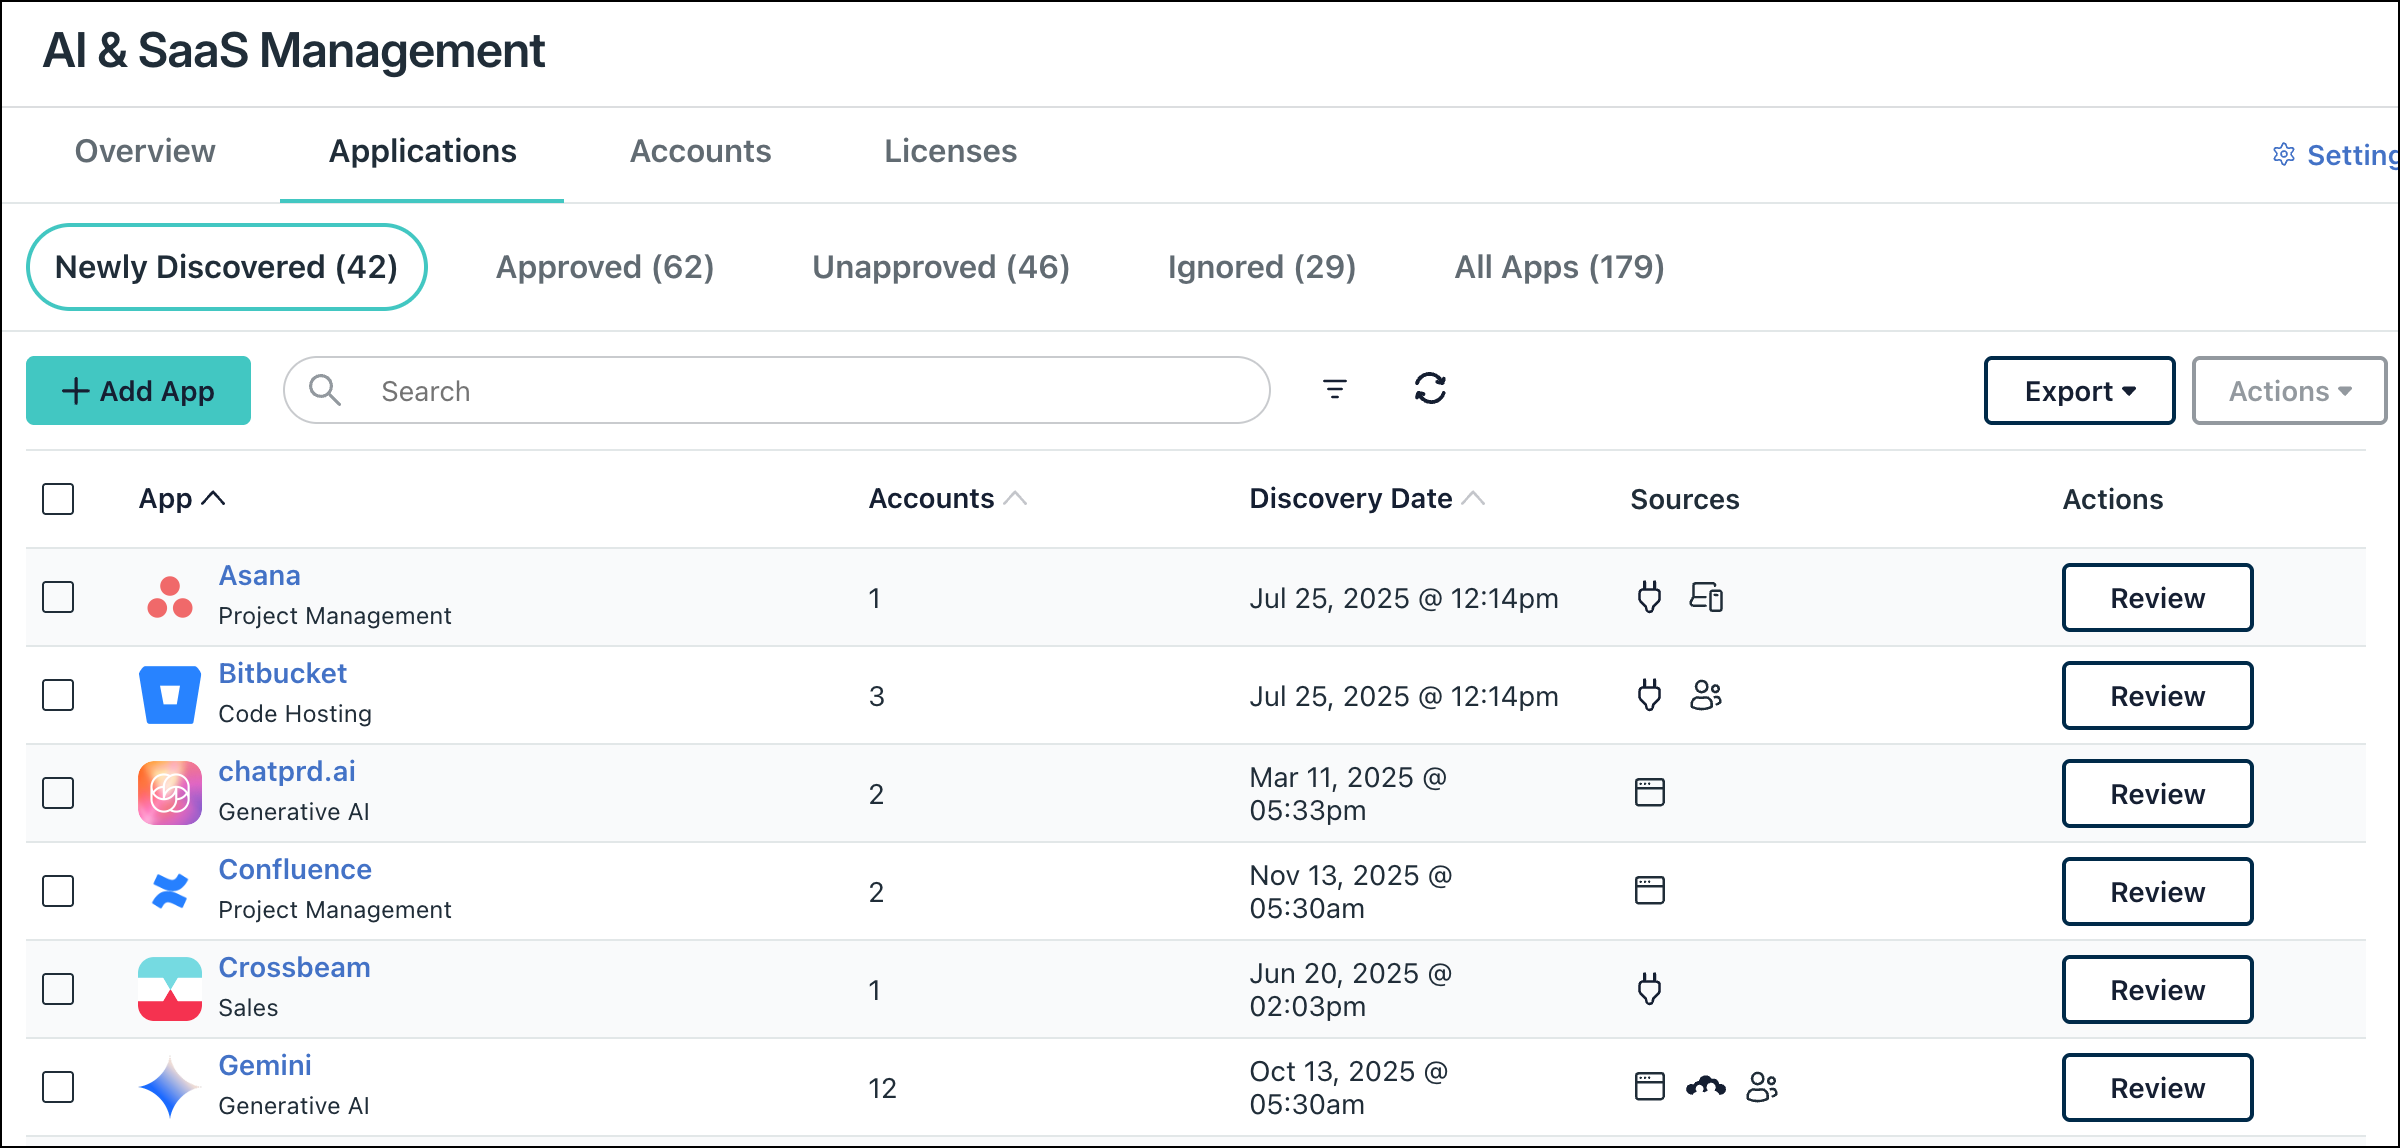The height and width of the screenshot is (1148, 2400).
Task: Check the checkbox next to Confluence
Action: (57, 890)
